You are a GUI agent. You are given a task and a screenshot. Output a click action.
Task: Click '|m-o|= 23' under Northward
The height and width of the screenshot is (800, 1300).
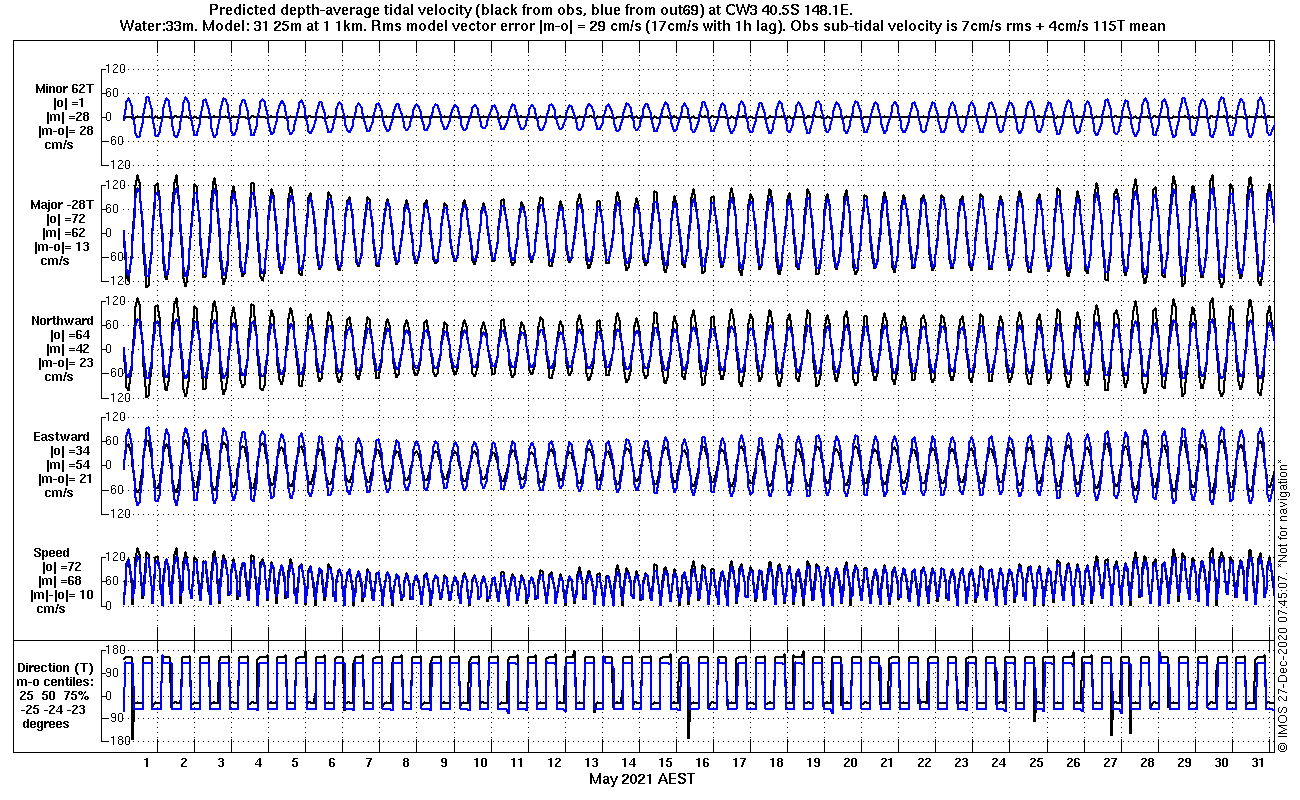(x=64, y=363)
